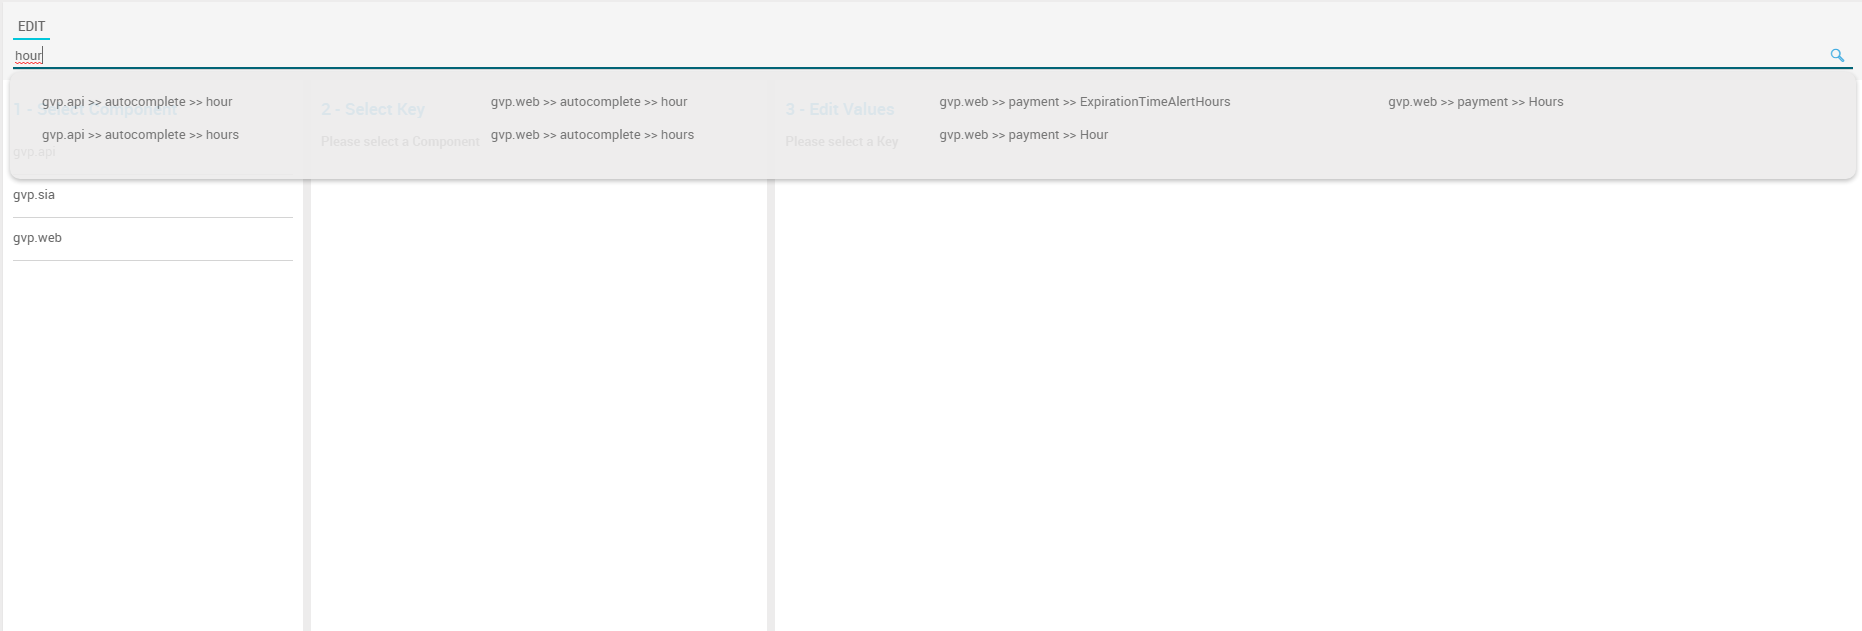Switch to the EDIT tab
The width and height of the screenshot is (1862, 631).
pyautogui.click(x=31, y=27)
